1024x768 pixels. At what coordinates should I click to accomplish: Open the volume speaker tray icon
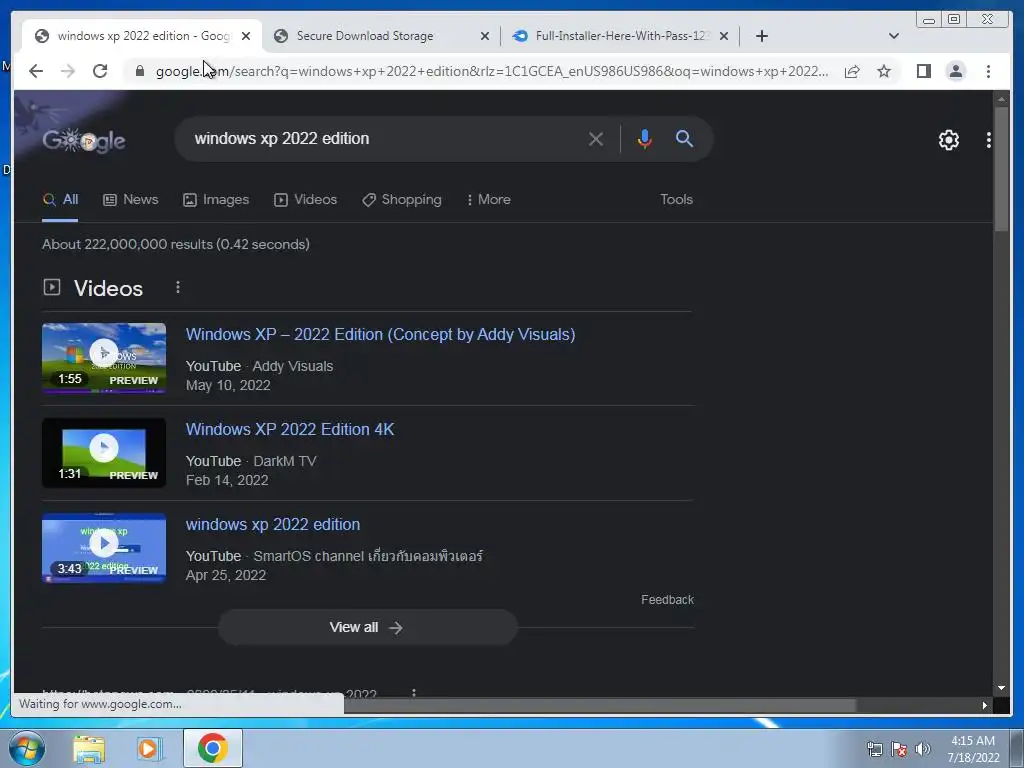pos(923,749)
